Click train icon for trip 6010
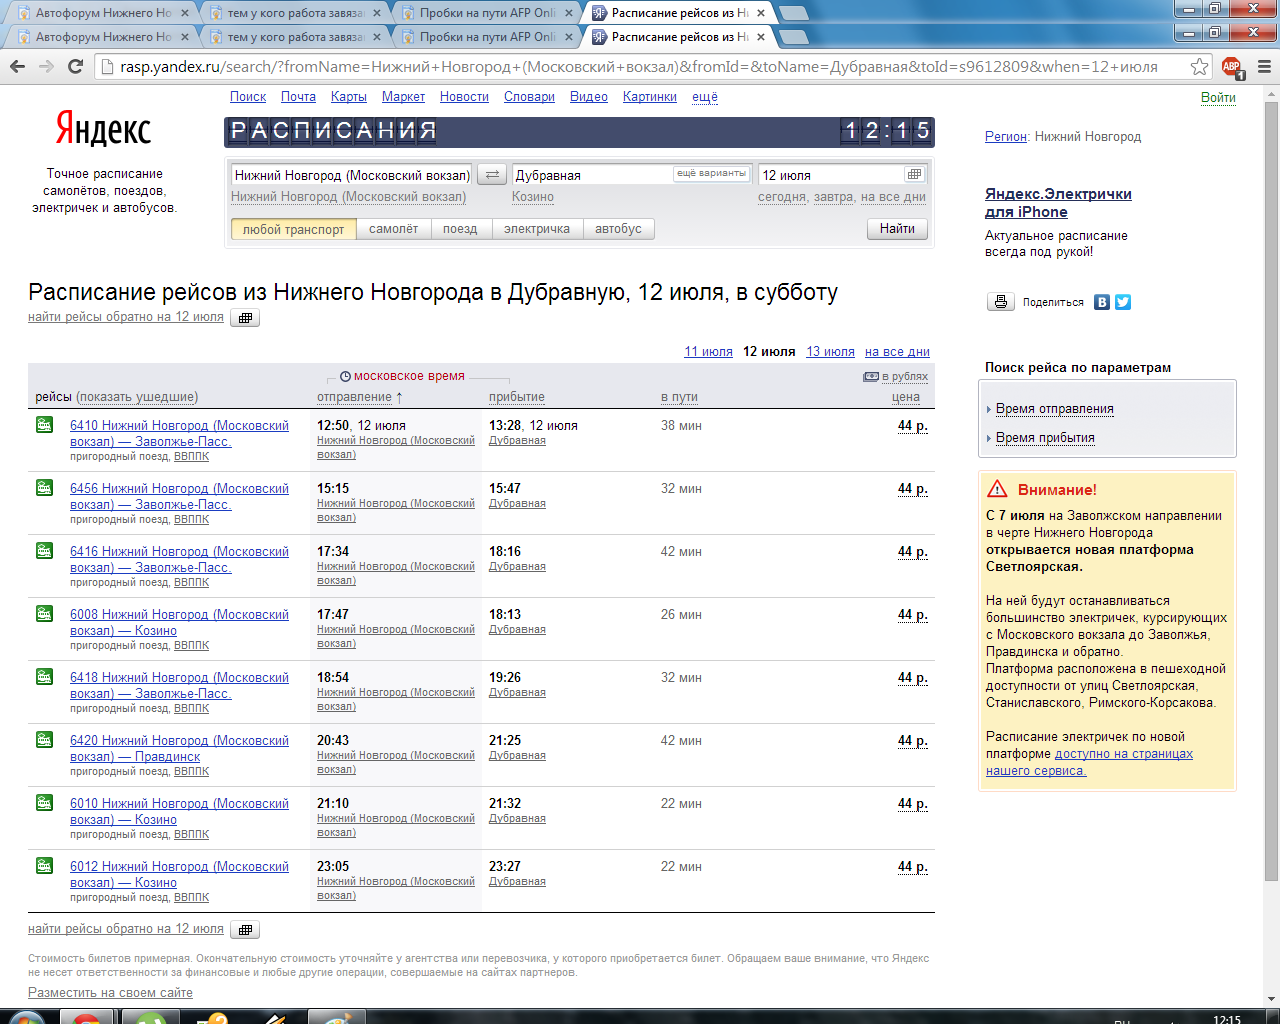 coord(44,803)
